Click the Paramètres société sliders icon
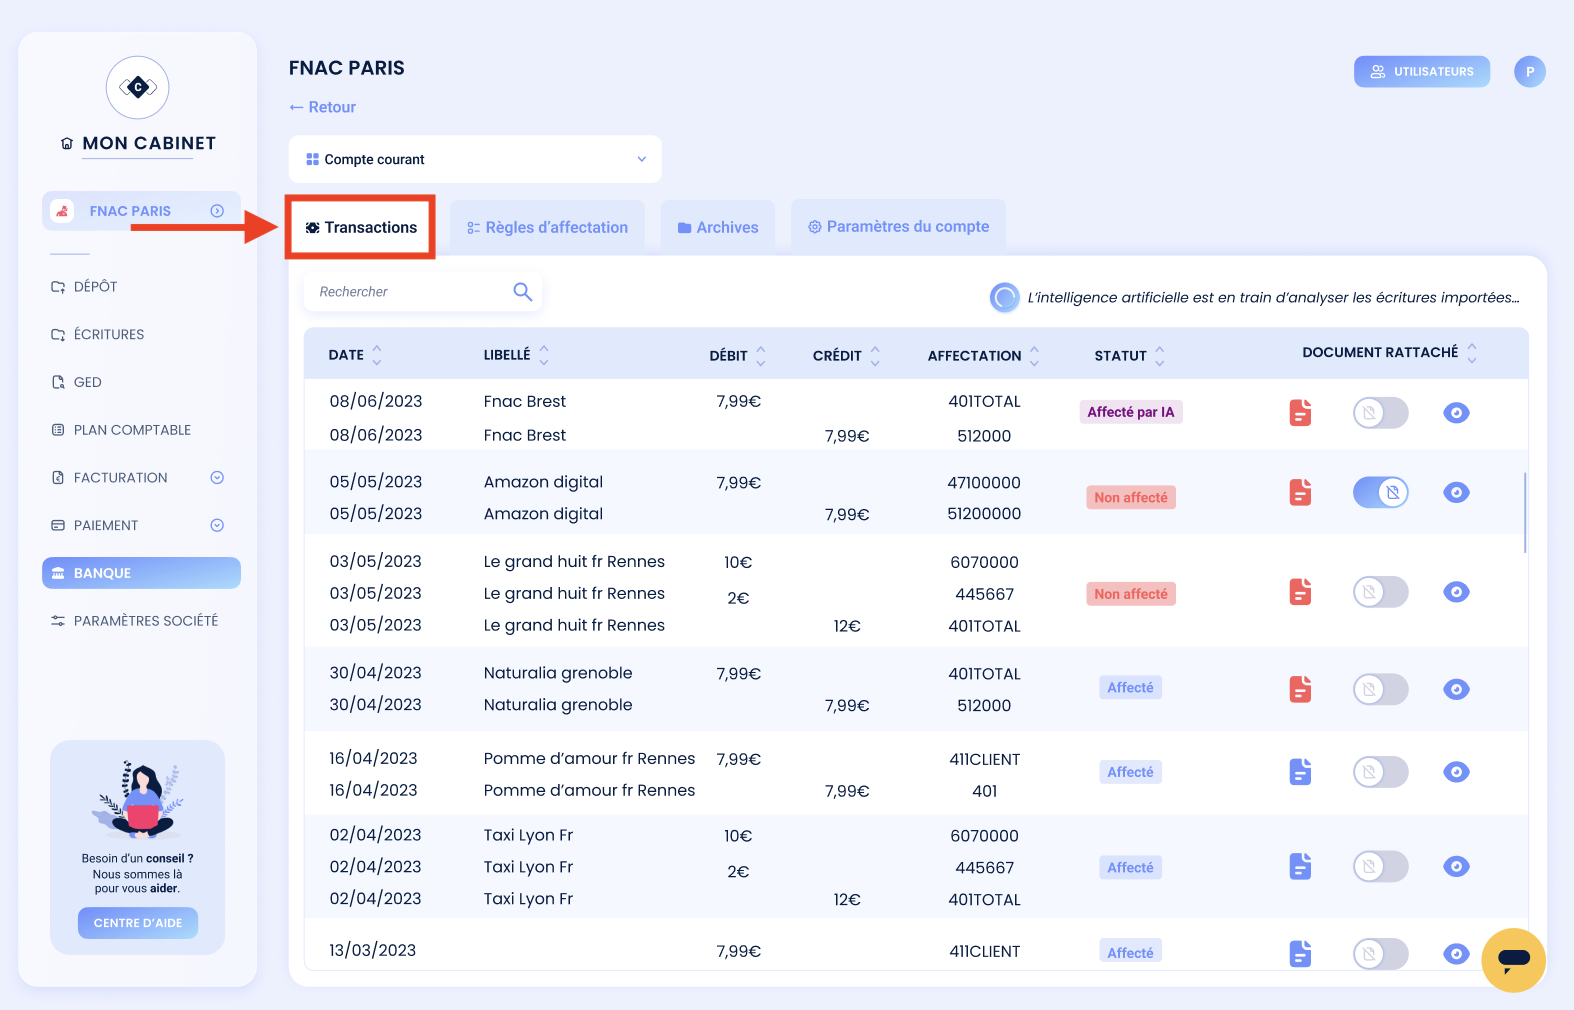The height and width of the screenshot is (1010, 1574). [58, 621]
